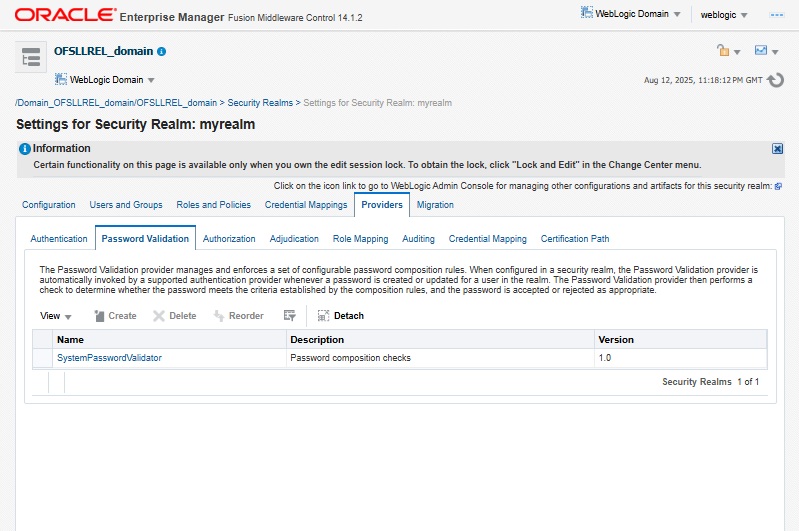Open the SystemPasswordValidator link

109,358
